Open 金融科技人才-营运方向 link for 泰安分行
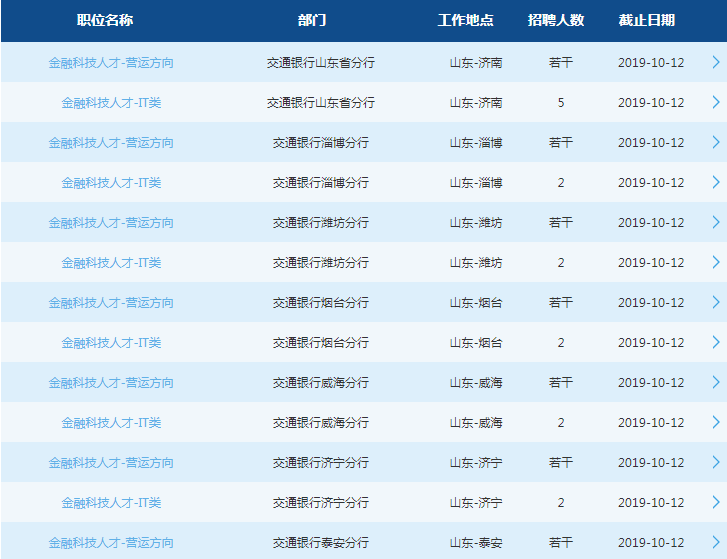 tap(111, 542)
